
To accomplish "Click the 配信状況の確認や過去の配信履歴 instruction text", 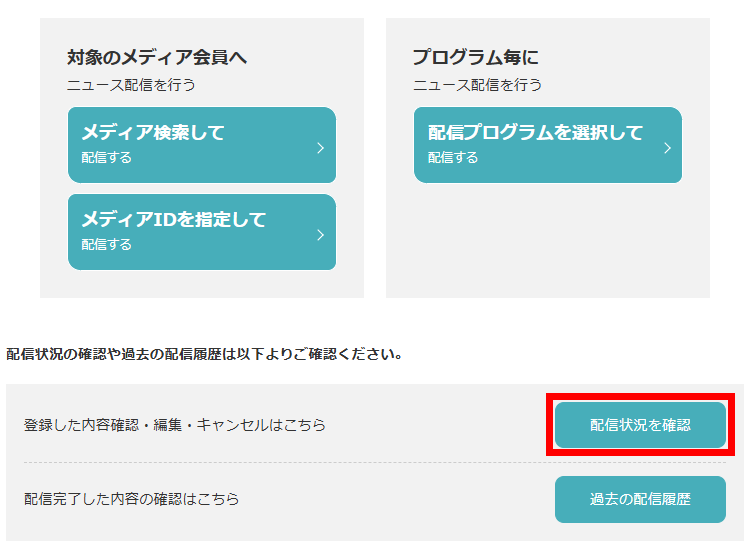I will pyautogui.click(x=204, y=354).
